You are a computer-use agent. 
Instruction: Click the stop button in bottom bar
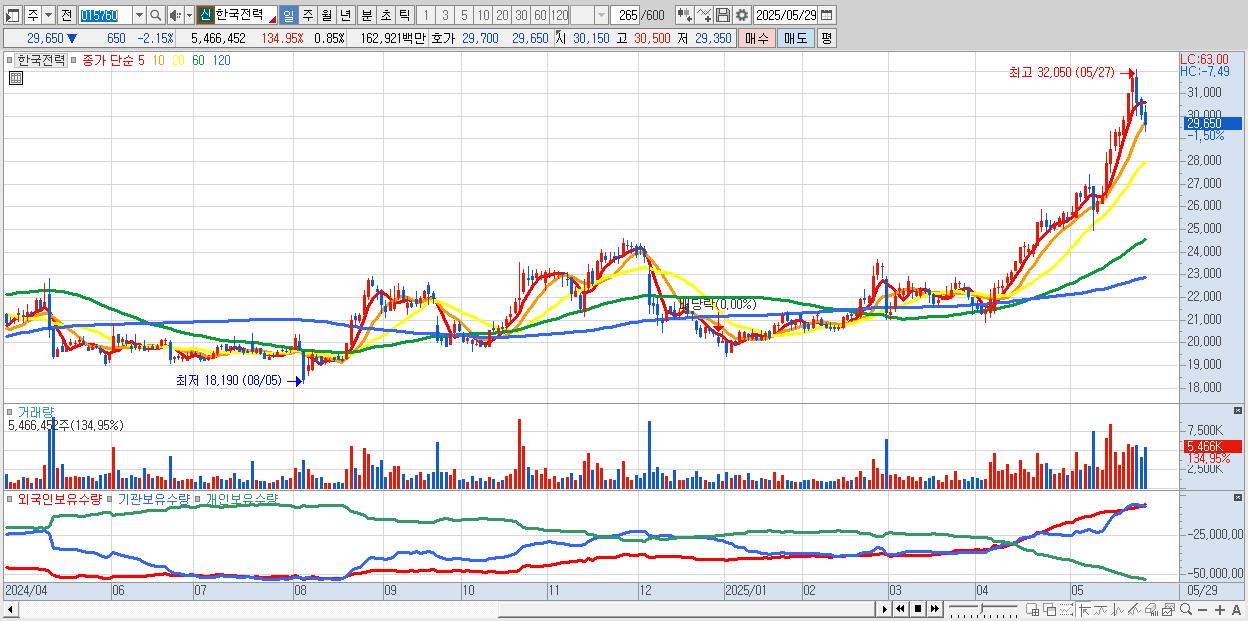(917, 609)
